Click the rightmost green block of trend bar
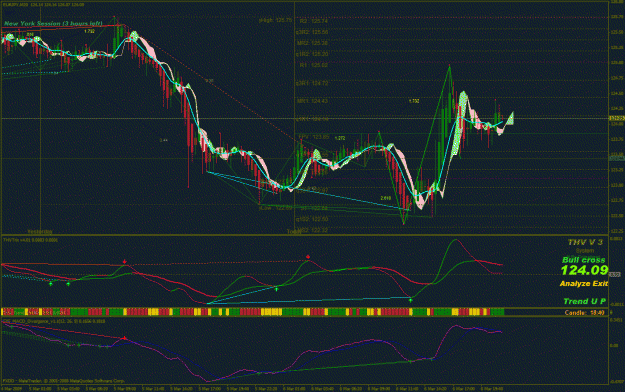This screenshot has width=625, height=392. pos(497,312)
